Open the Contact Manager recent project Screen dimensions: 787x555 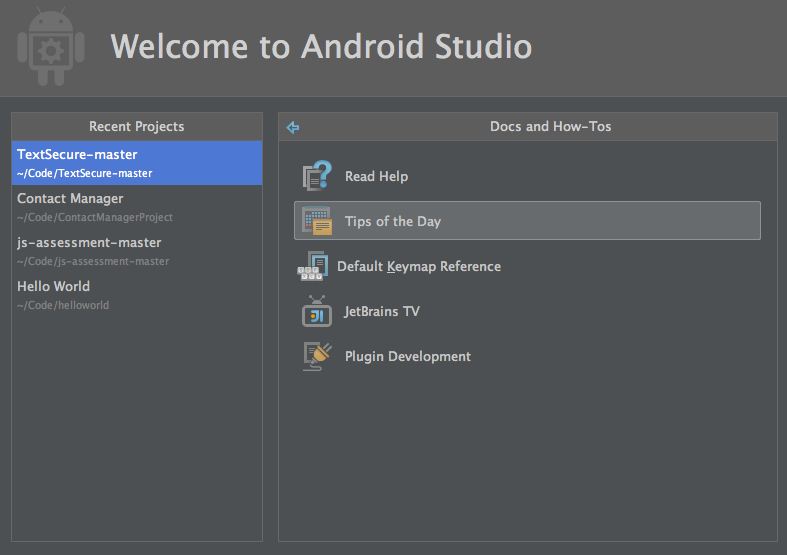[x=70, y=198]
